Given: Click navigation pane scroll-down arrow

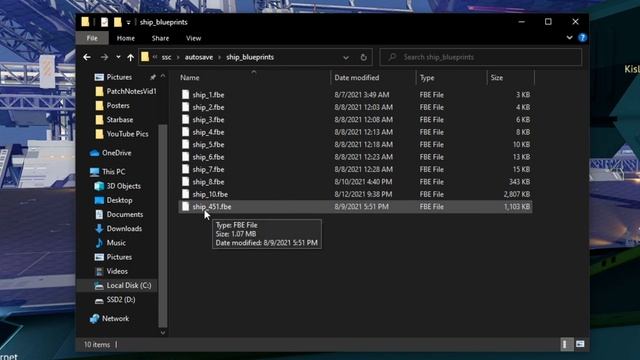Looking at the screenshot, I should [163, 333].
